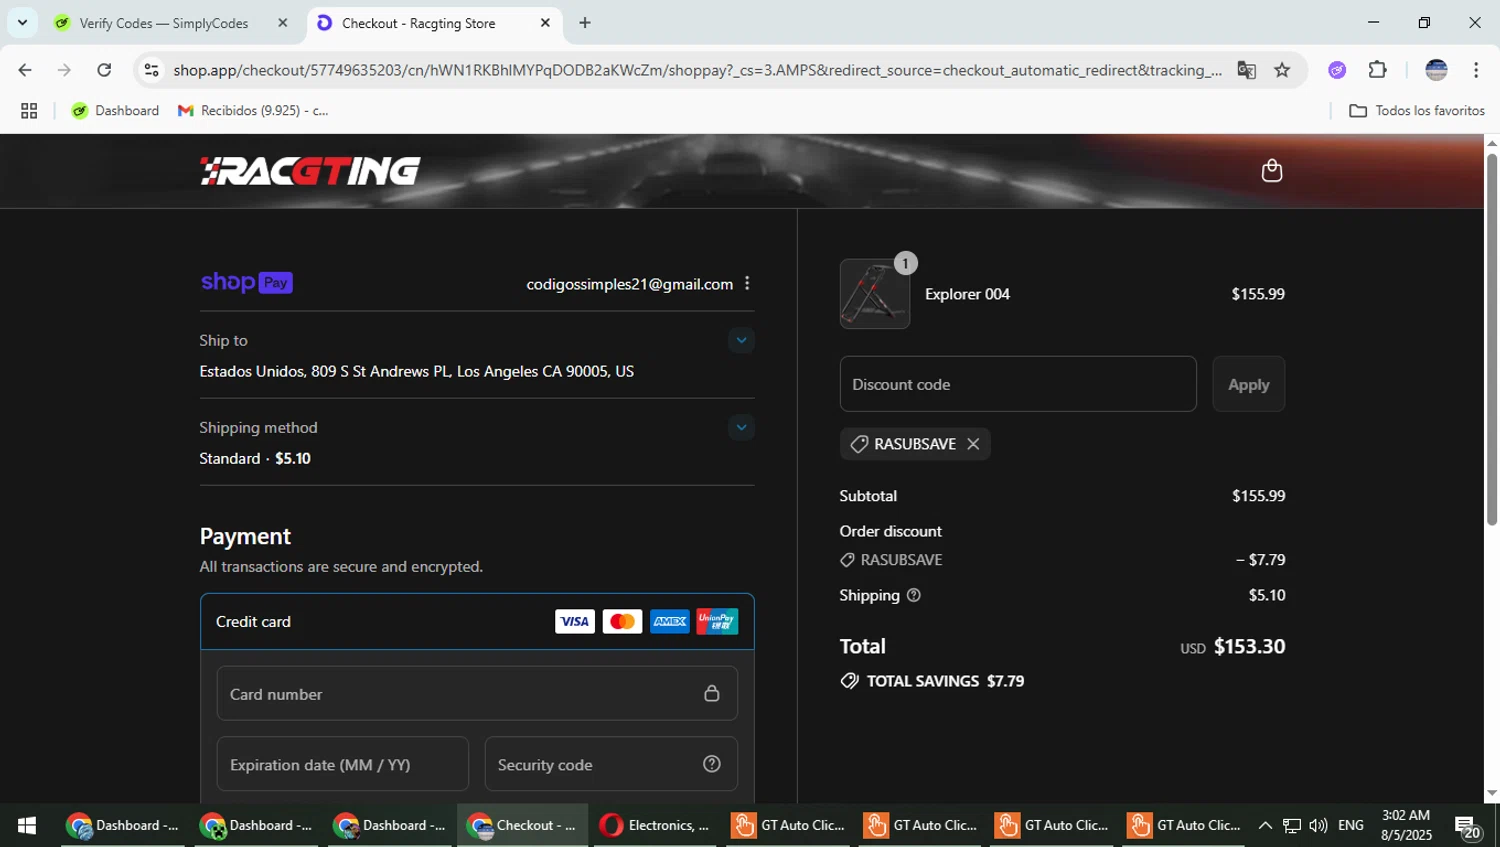Expand the Ship to section
Viewport: 1500px width, 847px height.
click(x=741, y=340)
